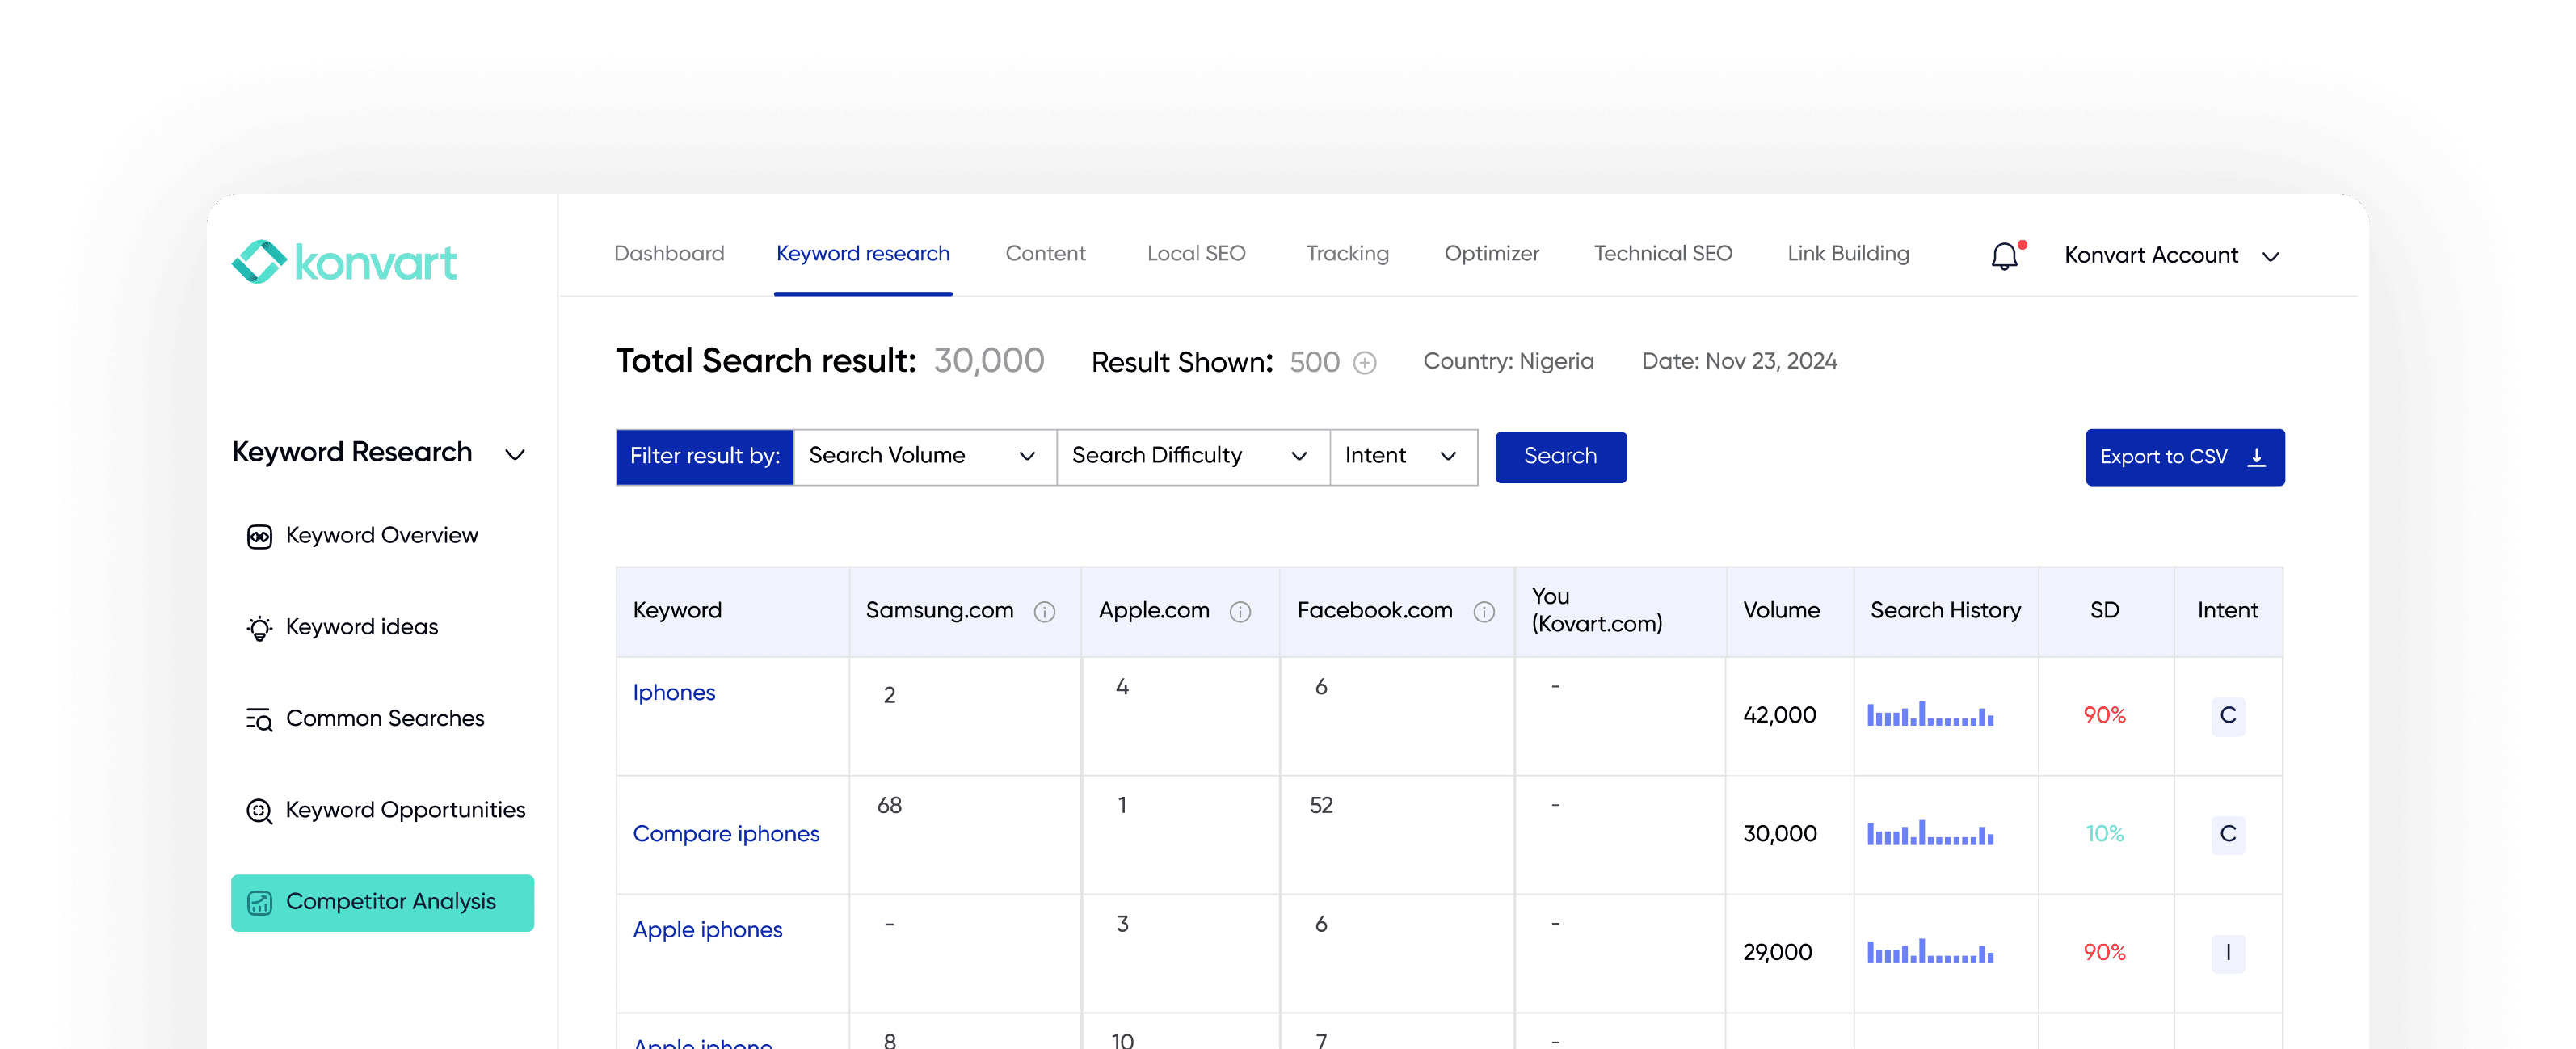This screenshot has height=1049, width=2576.
Task: Open the Compare iphones keyword link
Action: [726, 833]
